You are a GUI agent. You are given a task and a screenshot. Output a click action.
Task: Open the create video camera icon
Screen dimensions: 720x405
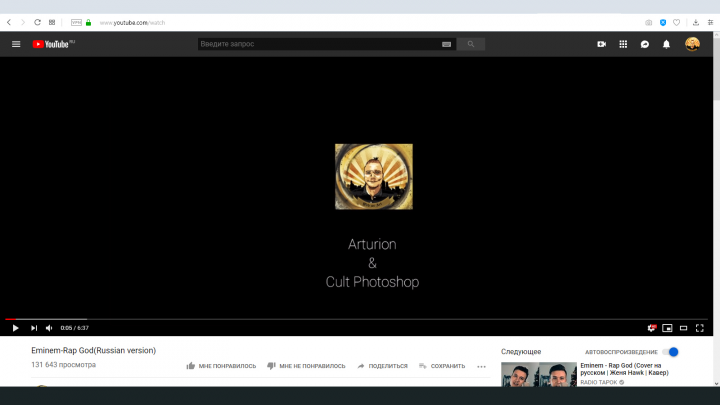tap(602, 44)
